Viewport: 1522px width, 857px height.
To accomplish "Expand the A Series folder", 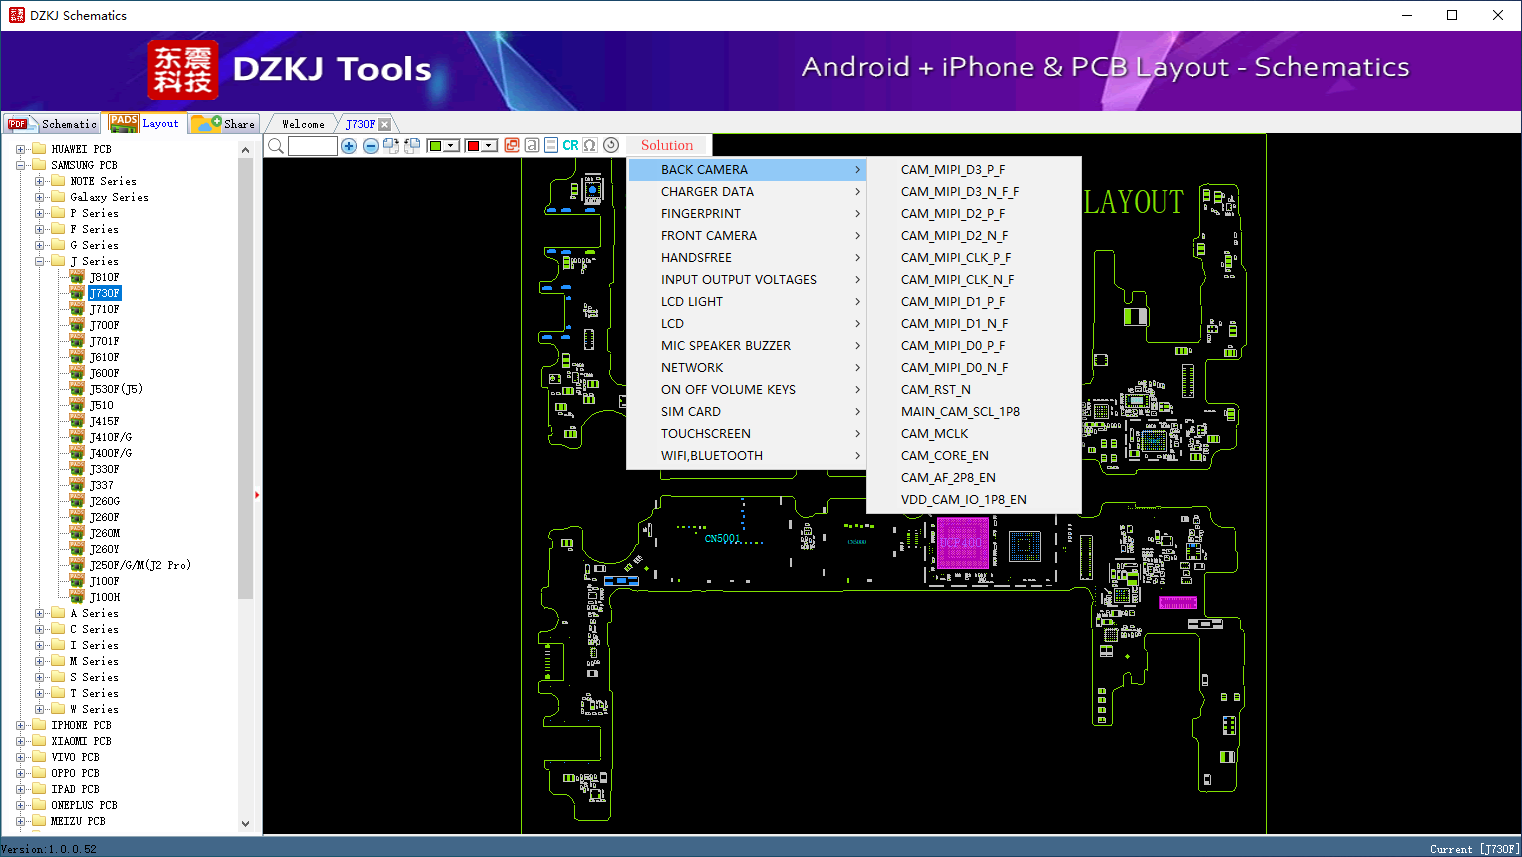I will (40, 613).
